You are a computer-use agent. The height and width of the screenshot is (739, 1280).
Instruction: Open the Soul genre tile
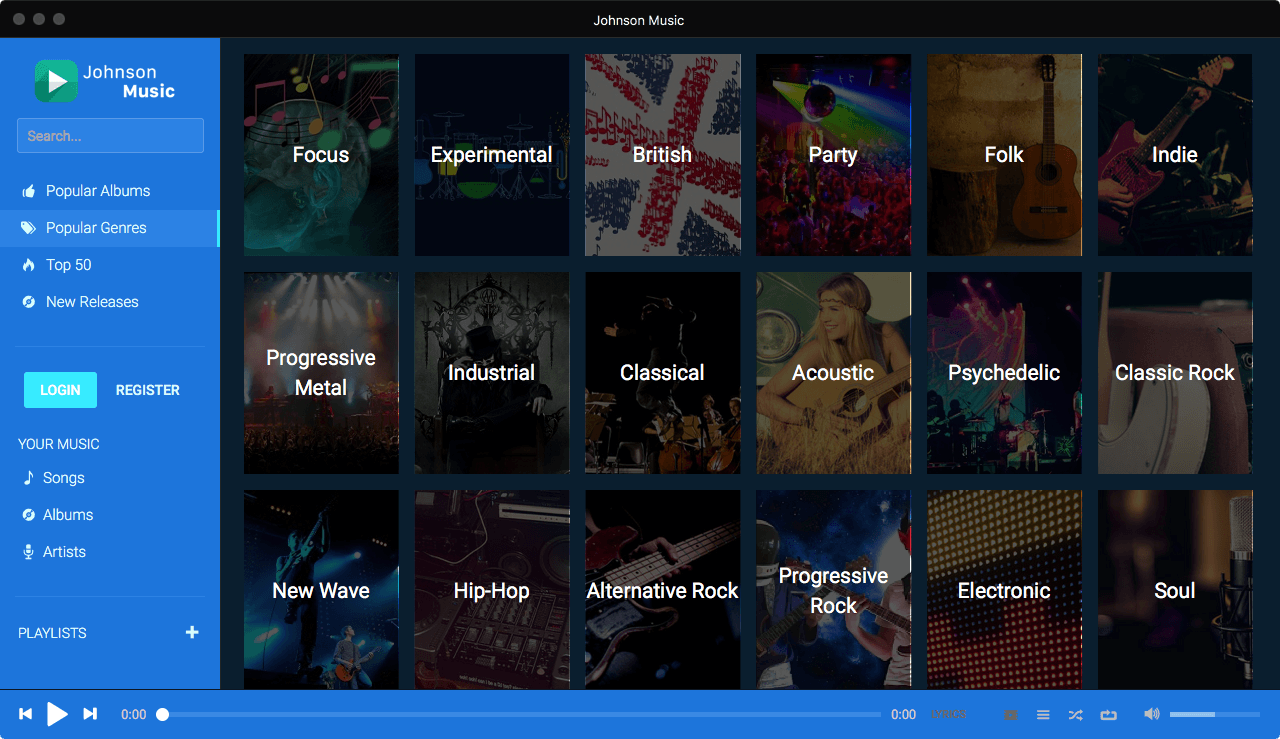(1175, 590)
